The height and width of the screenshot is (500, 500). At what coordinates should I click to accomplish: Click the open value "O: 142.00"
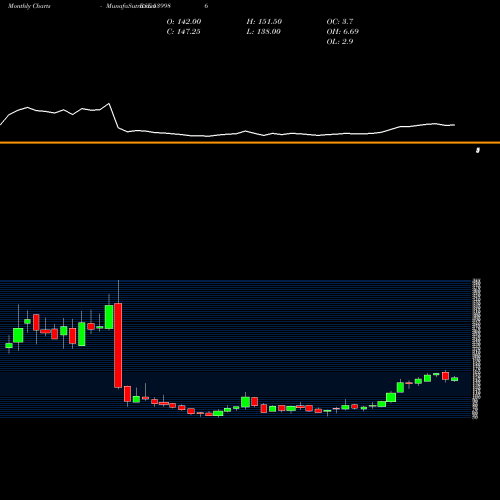tap(184, 22)
